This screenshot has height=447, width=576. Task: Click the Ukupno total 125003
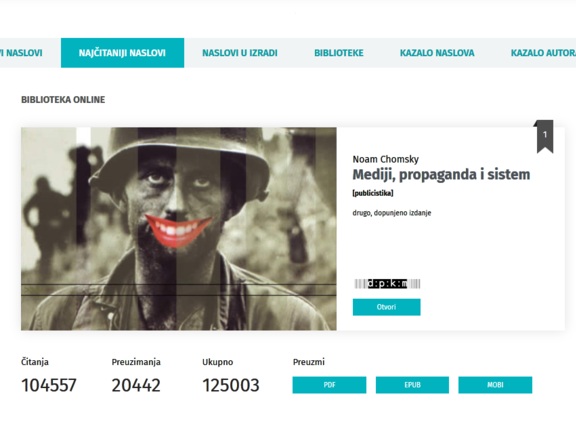(231, 385)
